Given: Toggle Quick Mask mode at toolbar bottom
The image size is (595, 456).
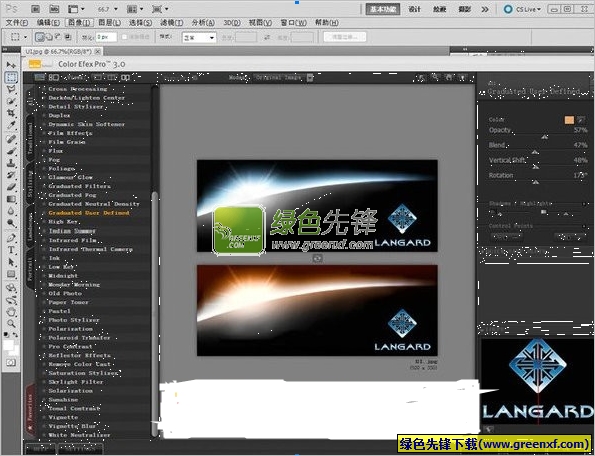Looking at the screenshot, I should point(11,362).
